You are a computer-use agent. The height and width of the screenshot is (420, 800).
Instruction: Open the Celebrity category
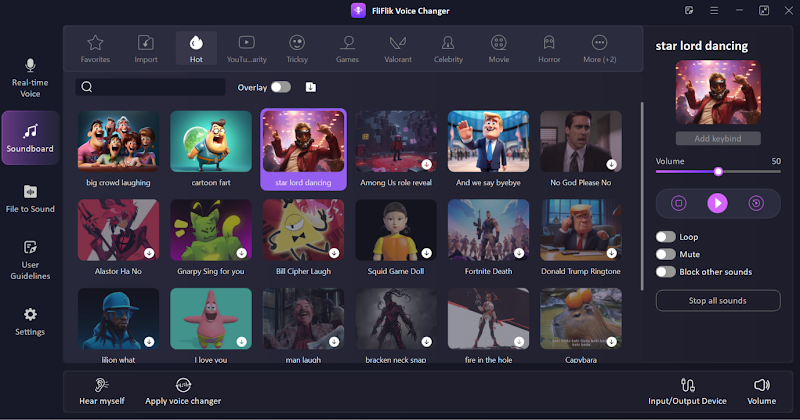pos(448,48)
